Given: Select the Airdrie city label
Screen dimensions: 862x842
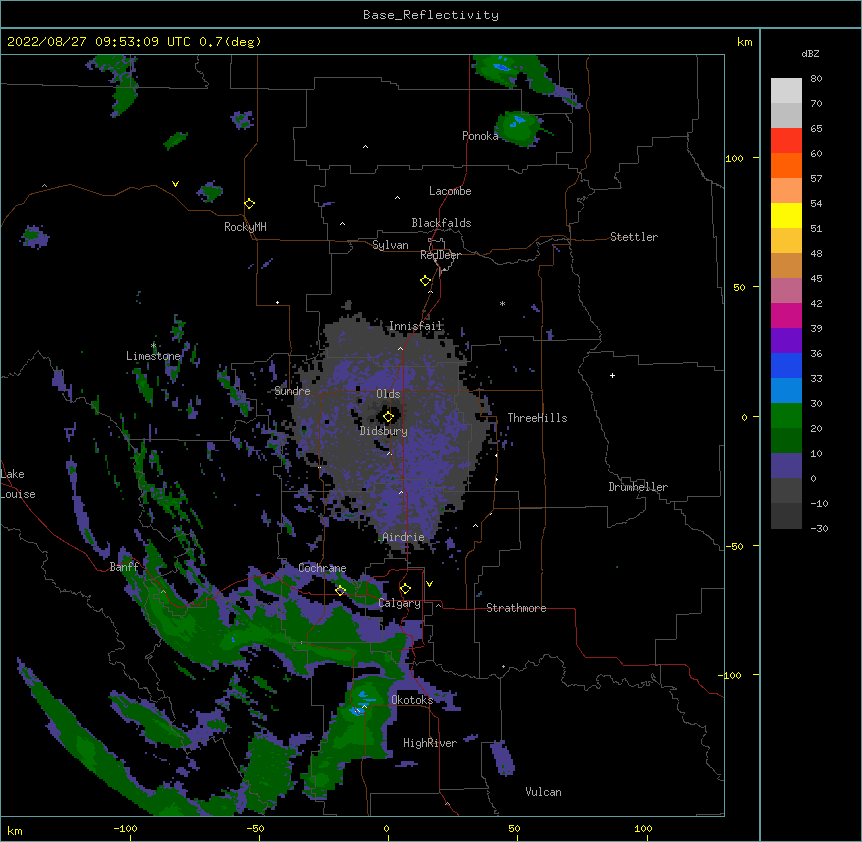Looking at the screenshot, I should point(403,537).
